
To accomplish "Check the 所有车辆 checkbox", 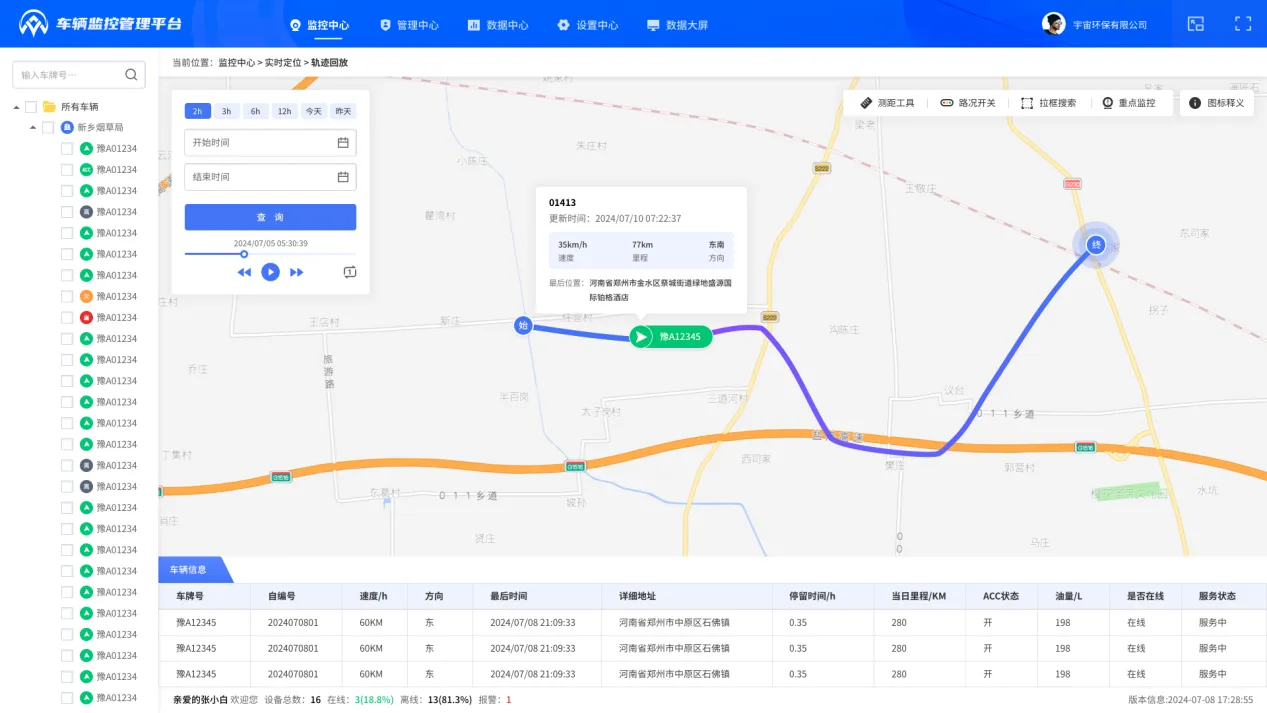I will [x=31, y=107].
